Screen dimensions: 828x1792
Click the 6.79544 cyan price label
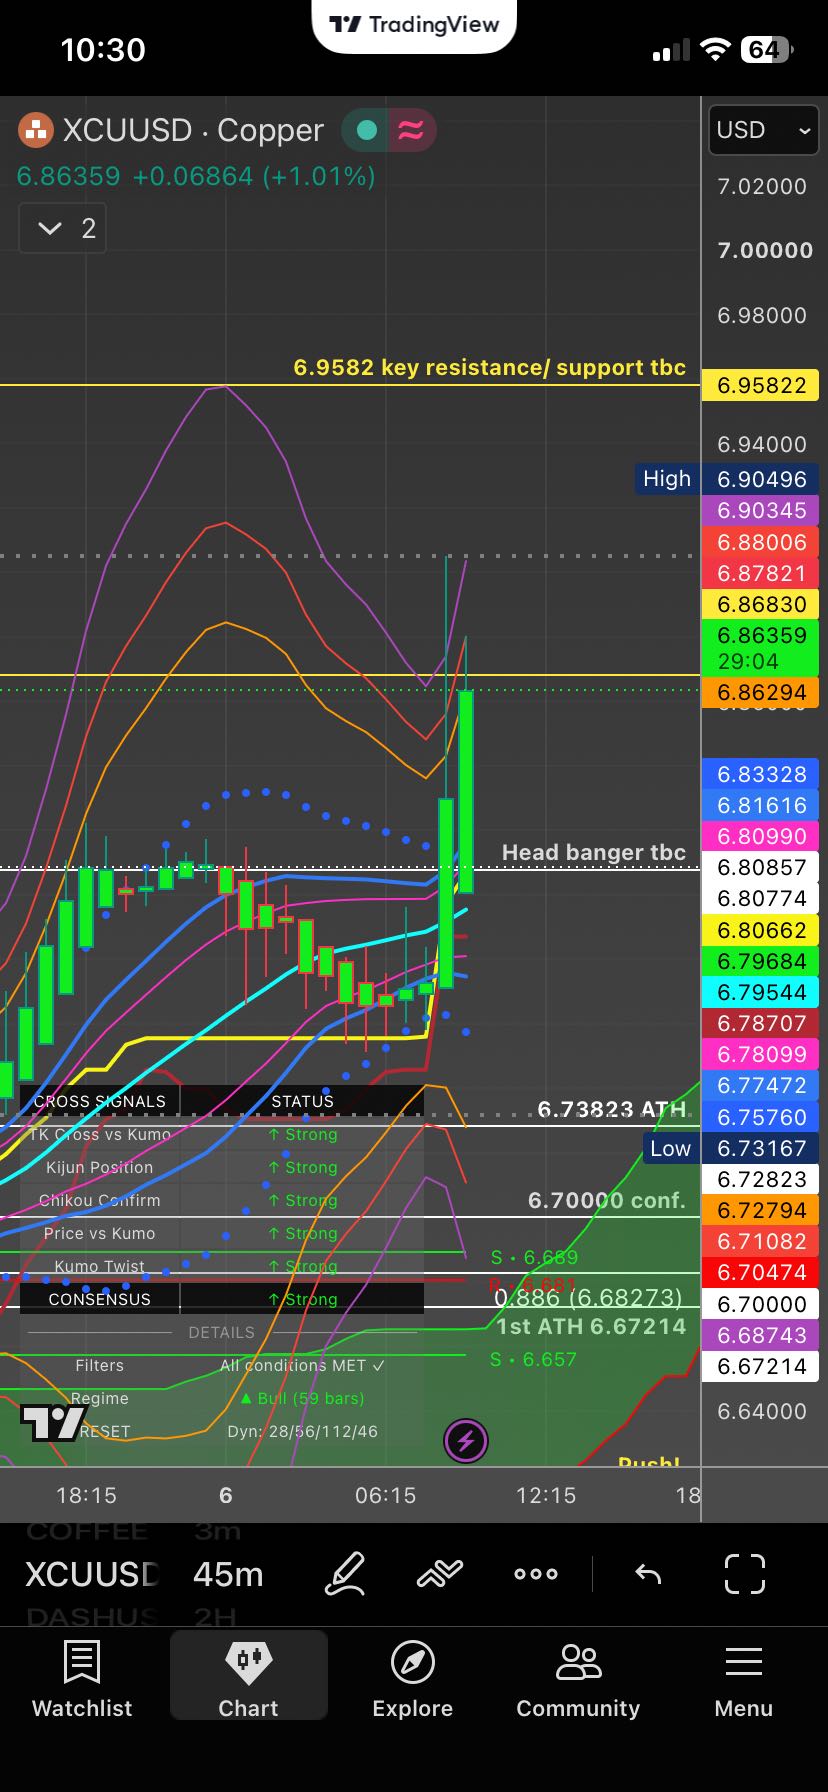point(761,992)
